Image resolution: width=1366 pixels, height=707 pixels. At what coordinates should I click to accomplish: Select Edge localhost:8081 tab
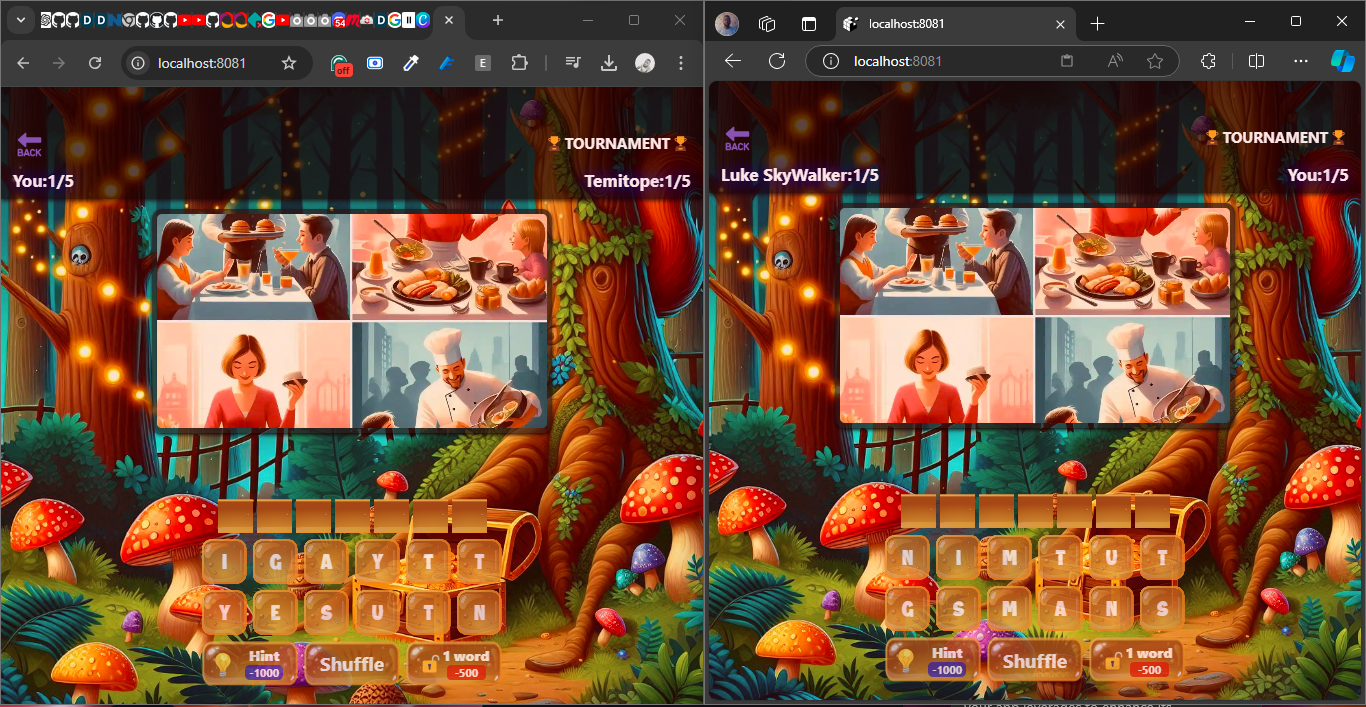(956, 23)
